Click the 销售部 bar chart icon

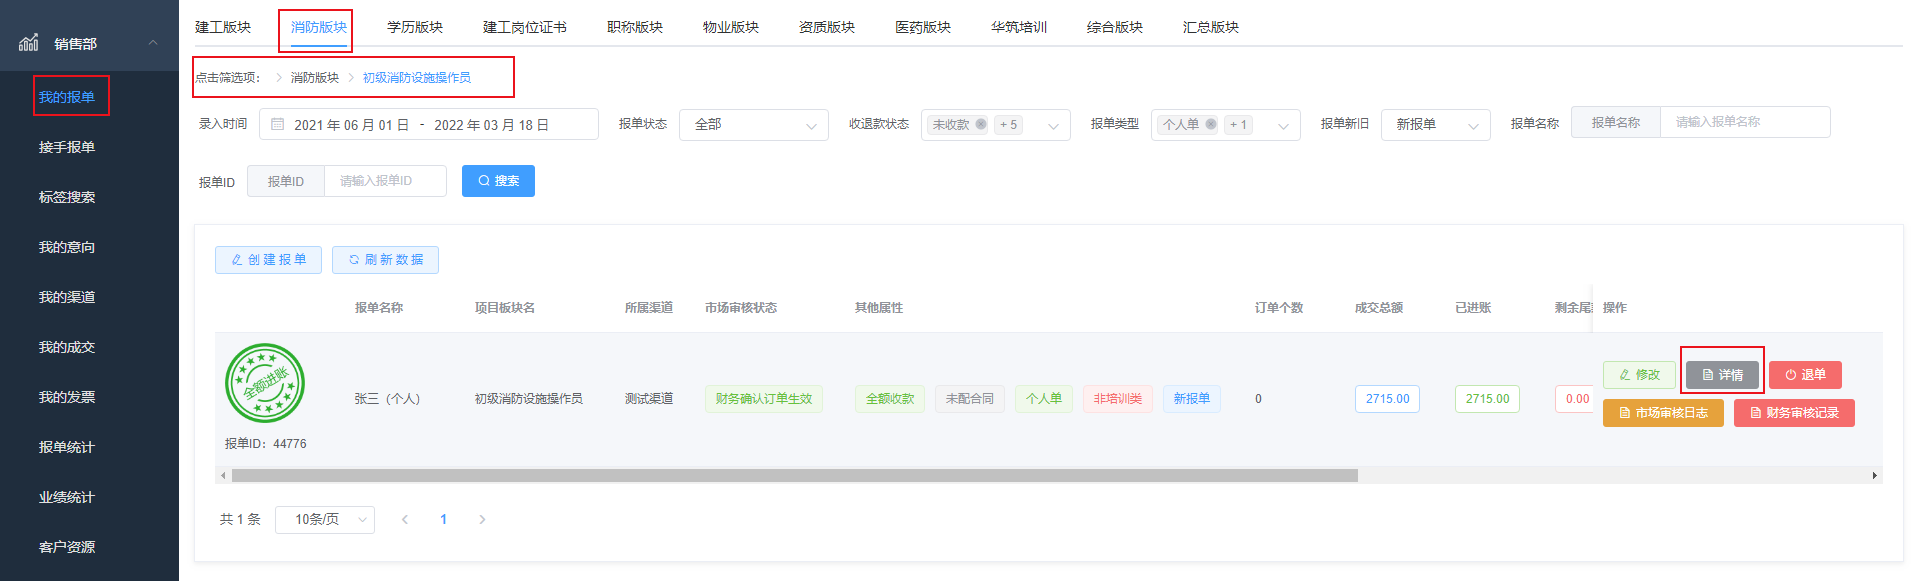point(29,43)
